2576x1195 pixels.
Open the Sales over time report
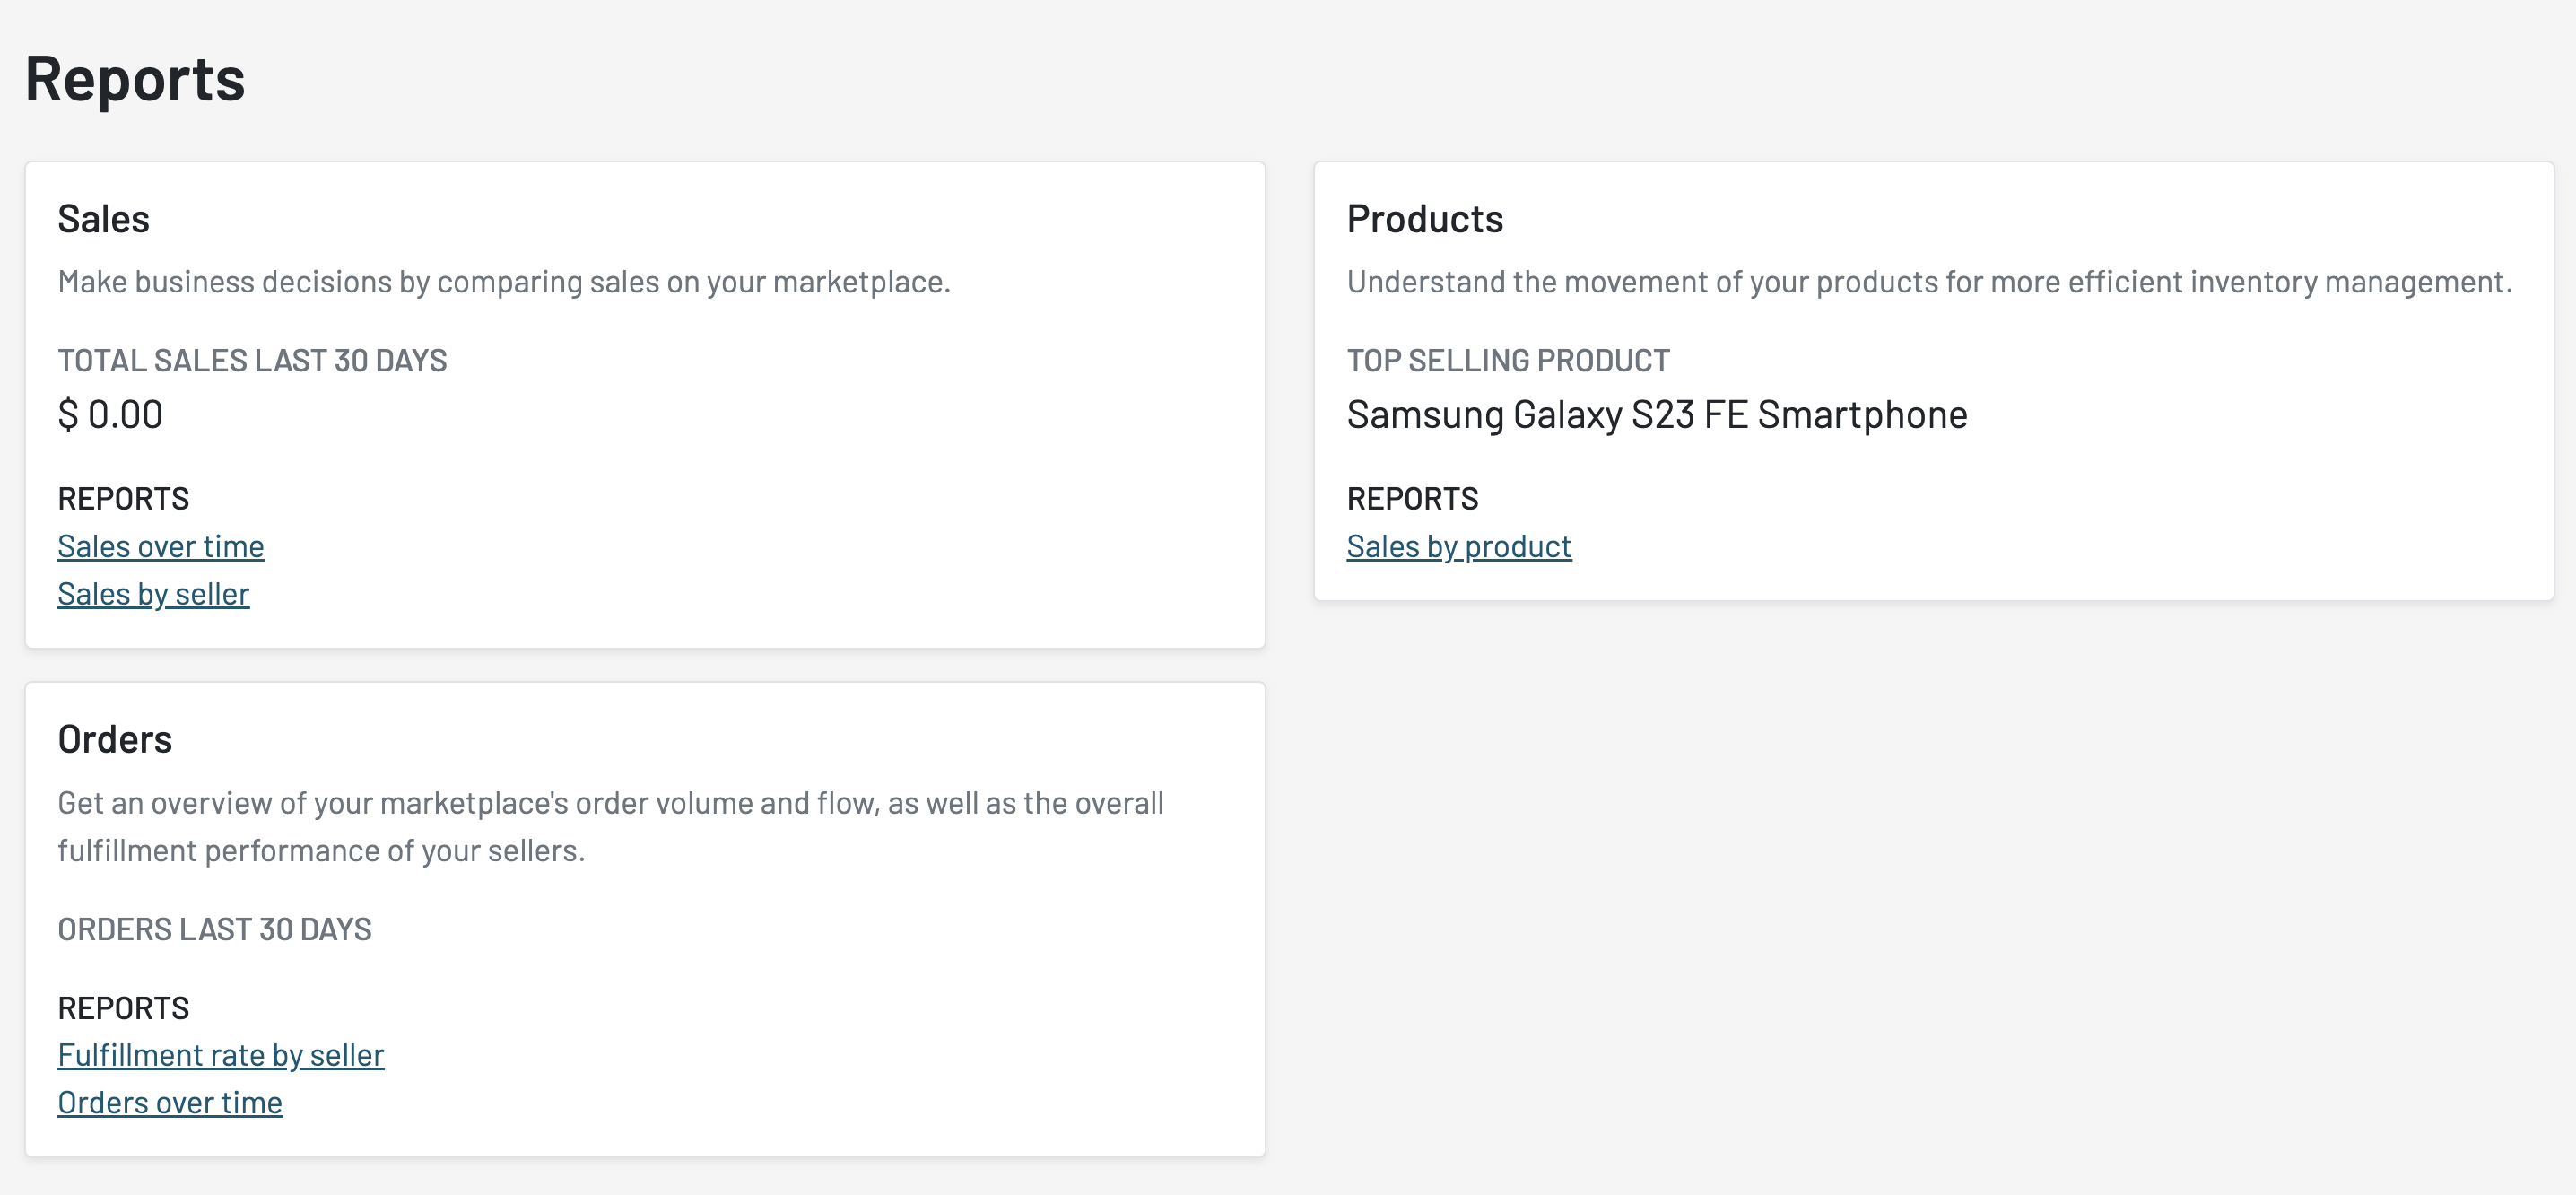(x=161, y=546)
